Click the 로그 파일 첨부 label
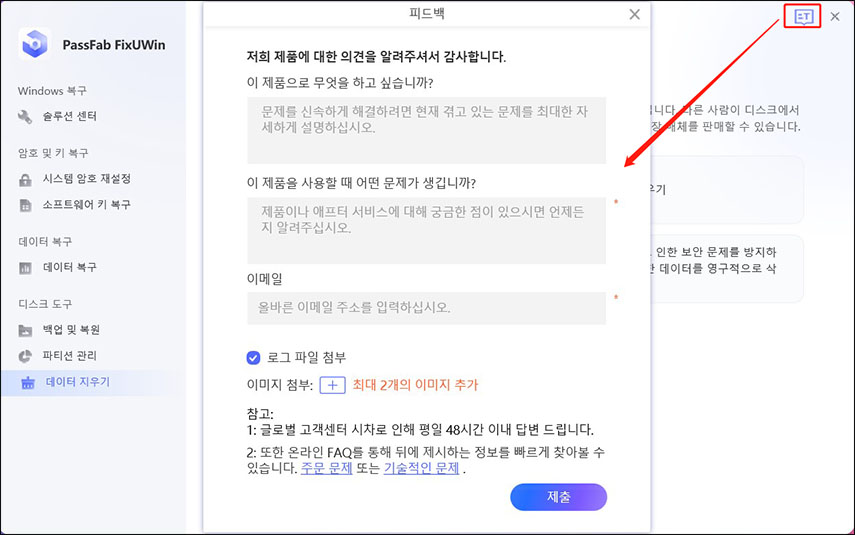 coord(306,358)
